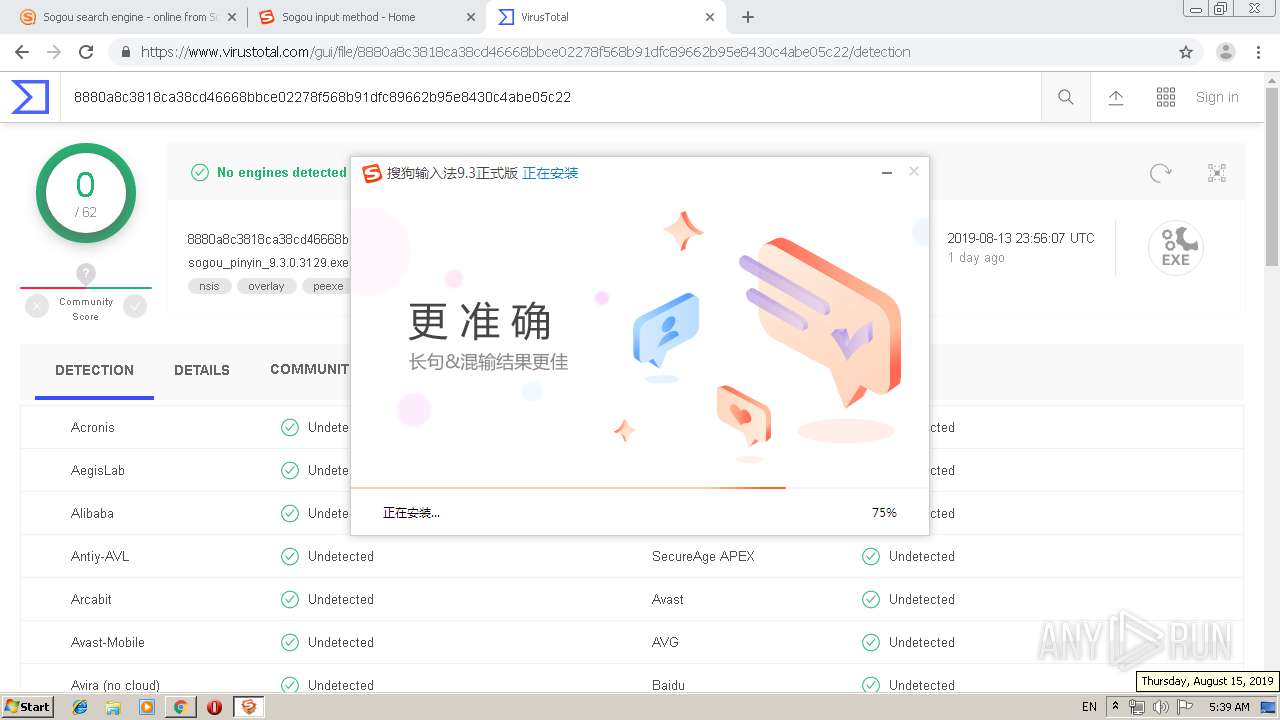Click the browser forward arrow

tap(54, 52)
